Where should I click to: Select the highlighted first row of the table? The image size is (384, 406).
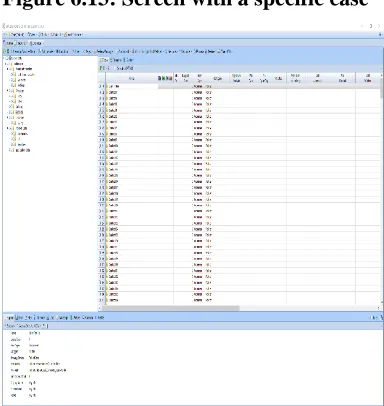tap(240, 86)
